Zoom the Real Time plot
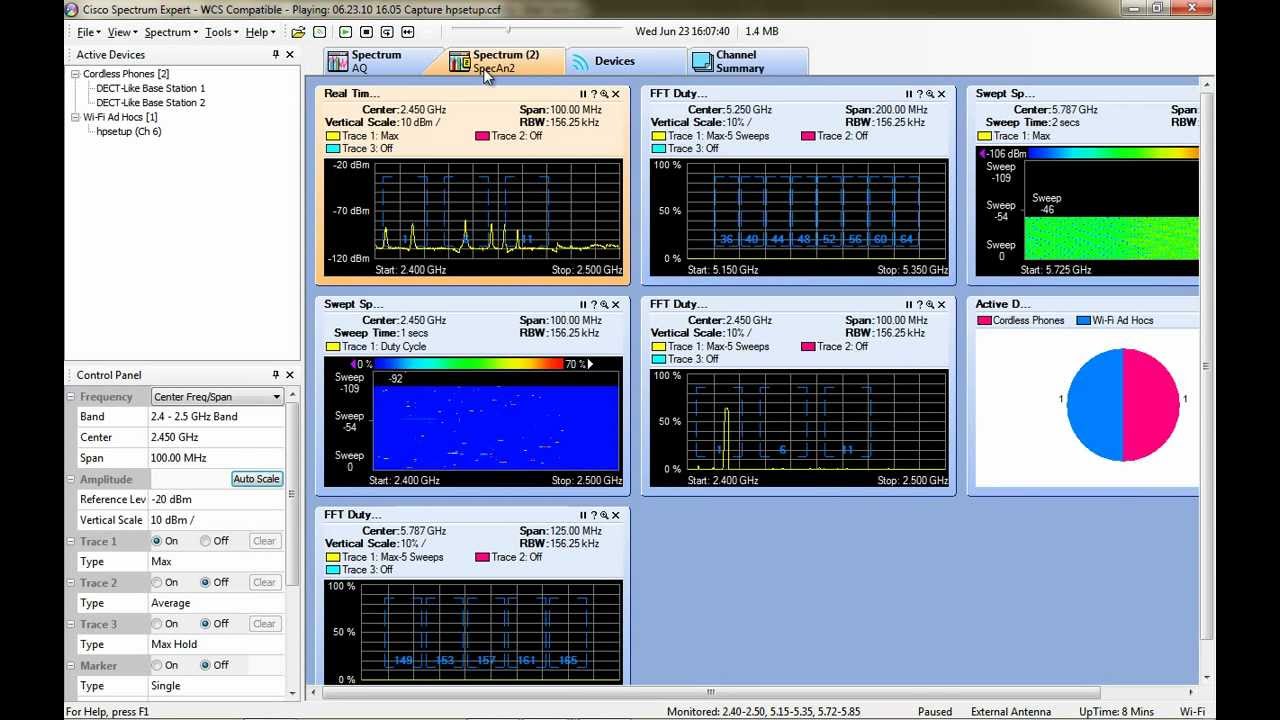Viewport: 1280px width, 720px height. point(604,94)
